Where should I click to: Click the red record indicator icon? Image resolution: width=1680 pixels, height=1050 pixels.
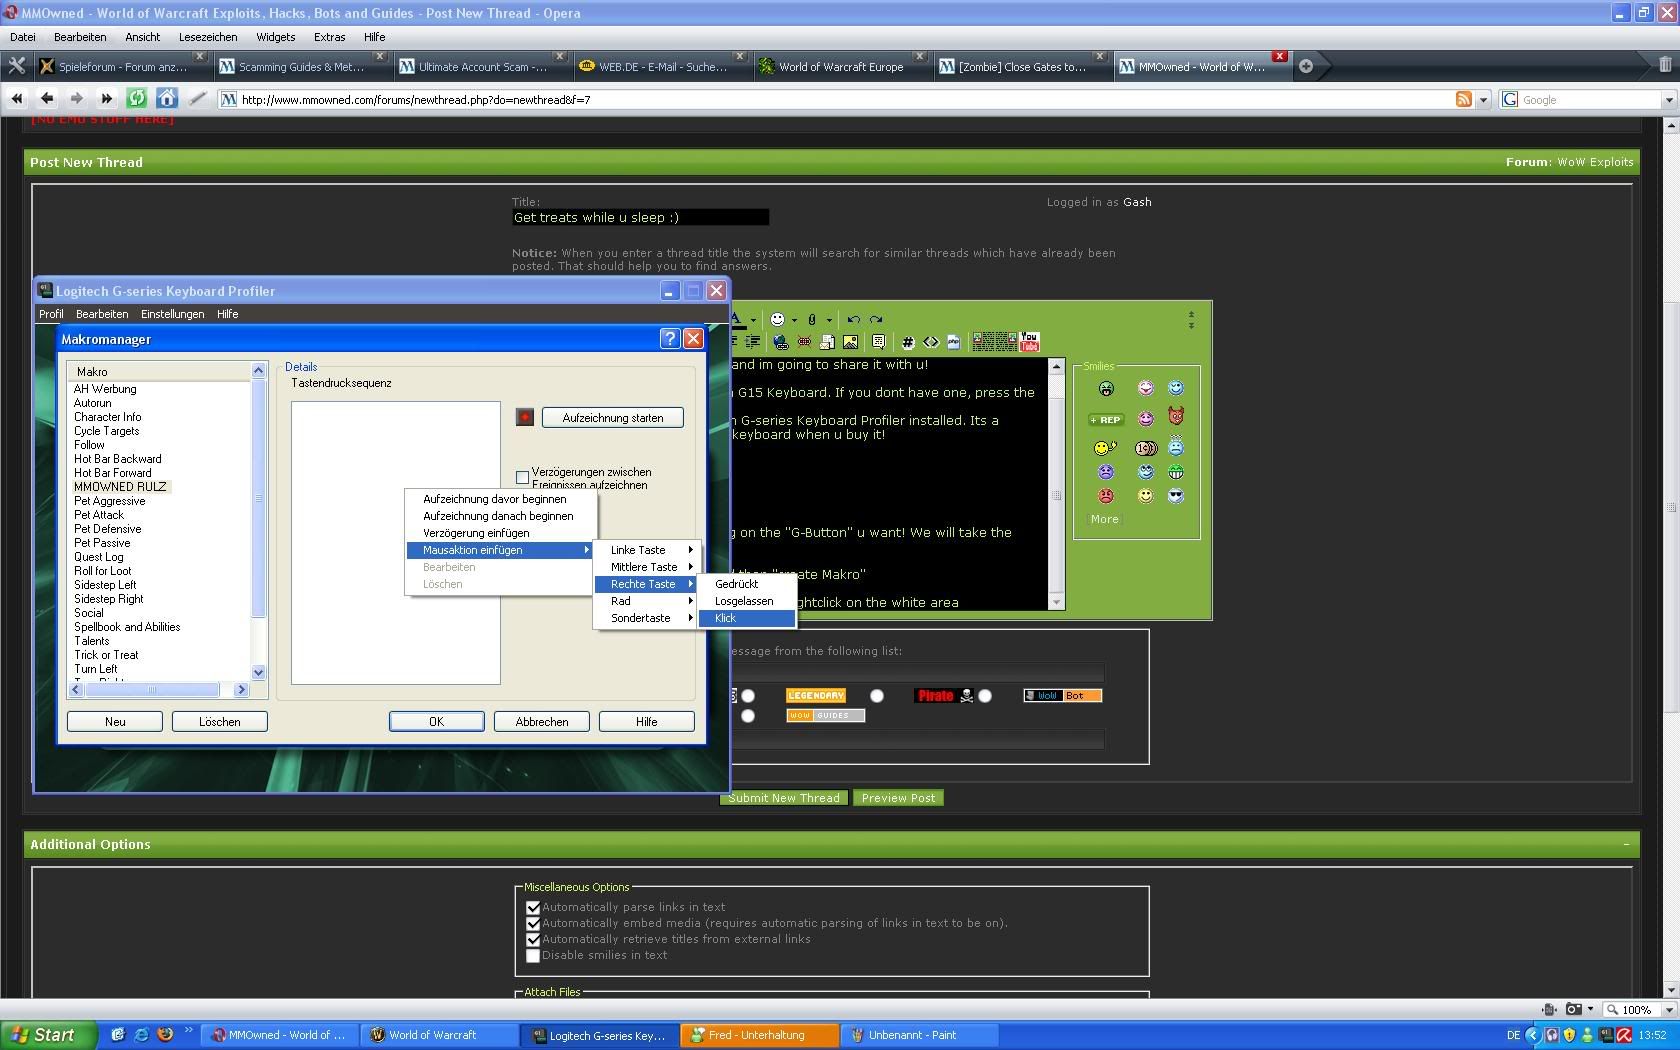click(525, 417)
